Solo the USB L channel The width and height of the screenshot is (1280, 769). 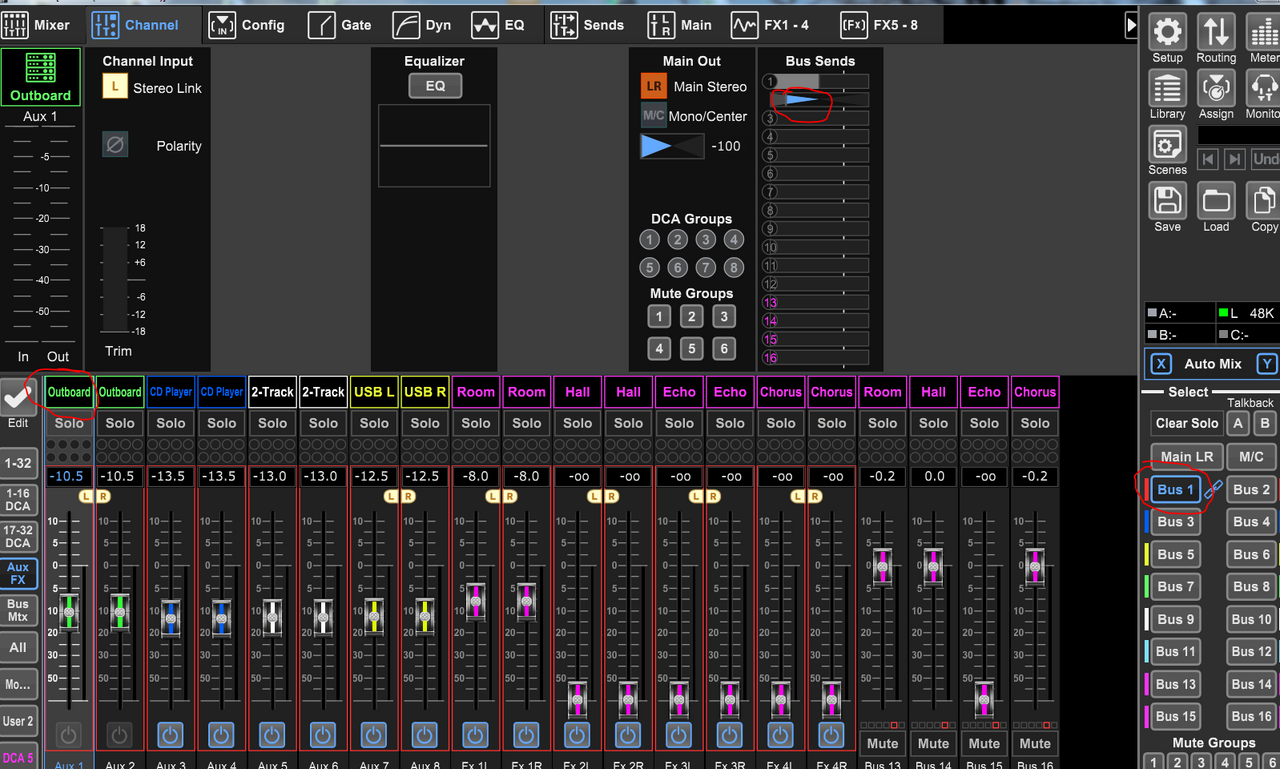tap(374, 423)
